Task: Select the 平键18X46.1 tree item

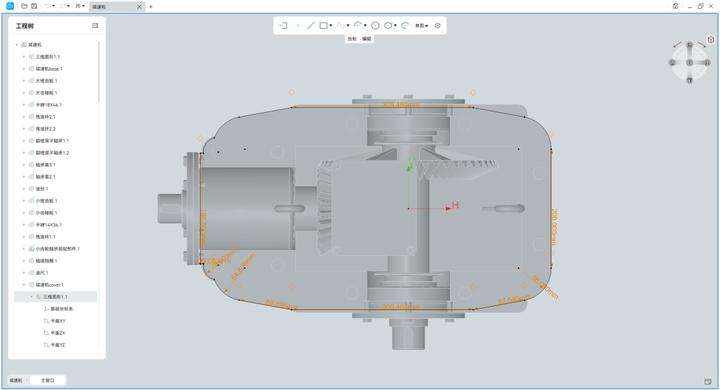Action: click(48, 105)
